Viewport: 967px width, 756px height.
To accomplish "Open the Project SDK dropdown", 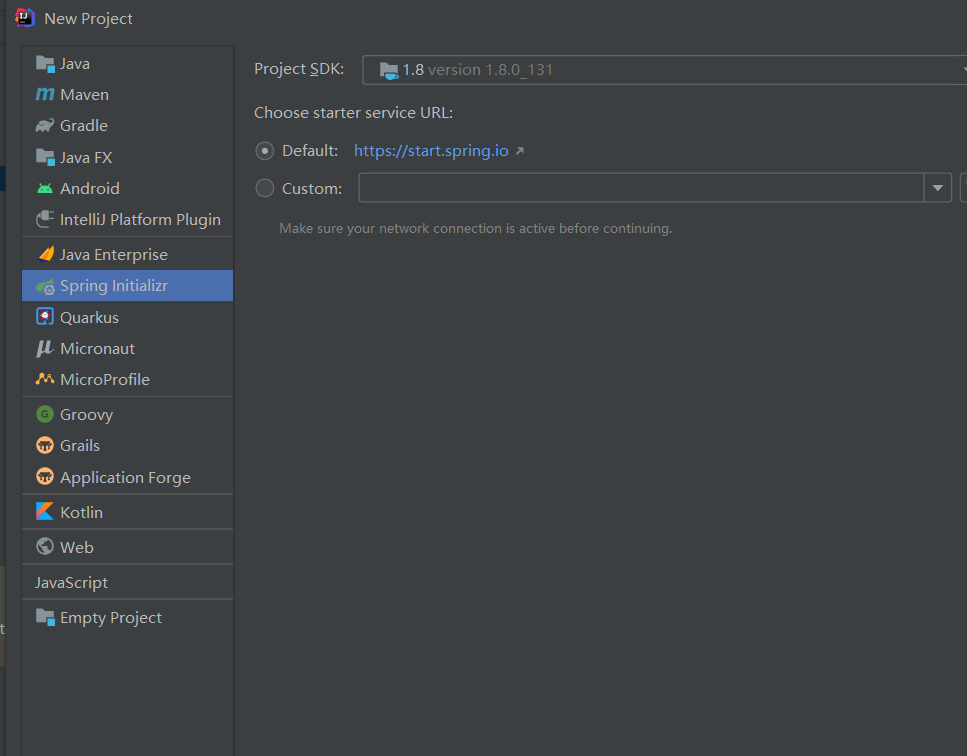I will 665,70.
